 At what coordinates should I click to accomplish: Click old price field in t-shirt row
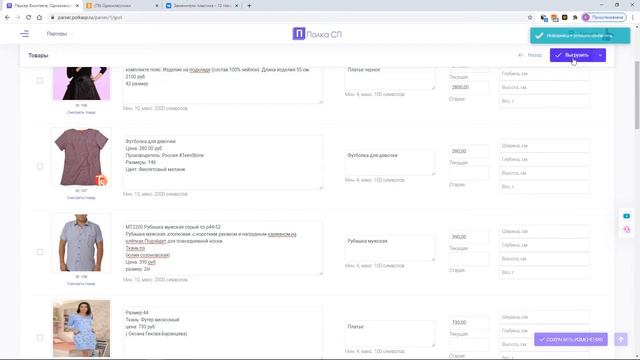[x=469, y=173]
